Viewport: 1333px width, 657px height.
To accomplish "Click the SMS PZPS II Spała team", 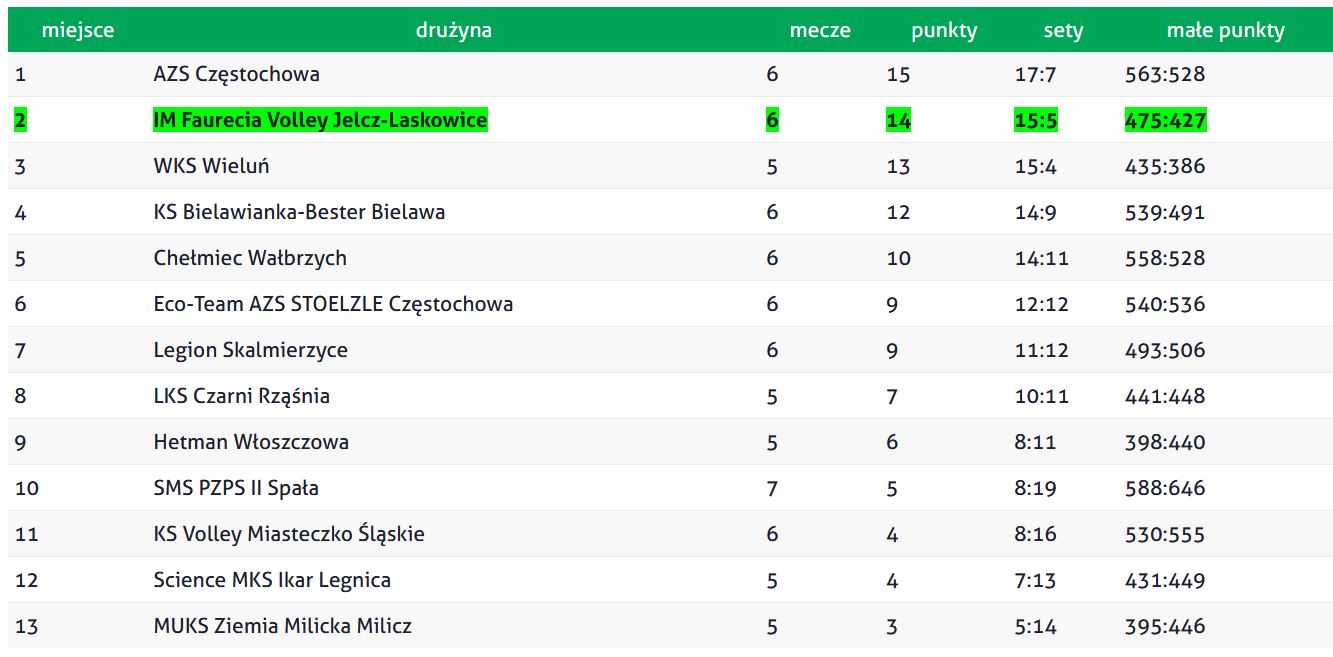I will [x=236, y=488].
